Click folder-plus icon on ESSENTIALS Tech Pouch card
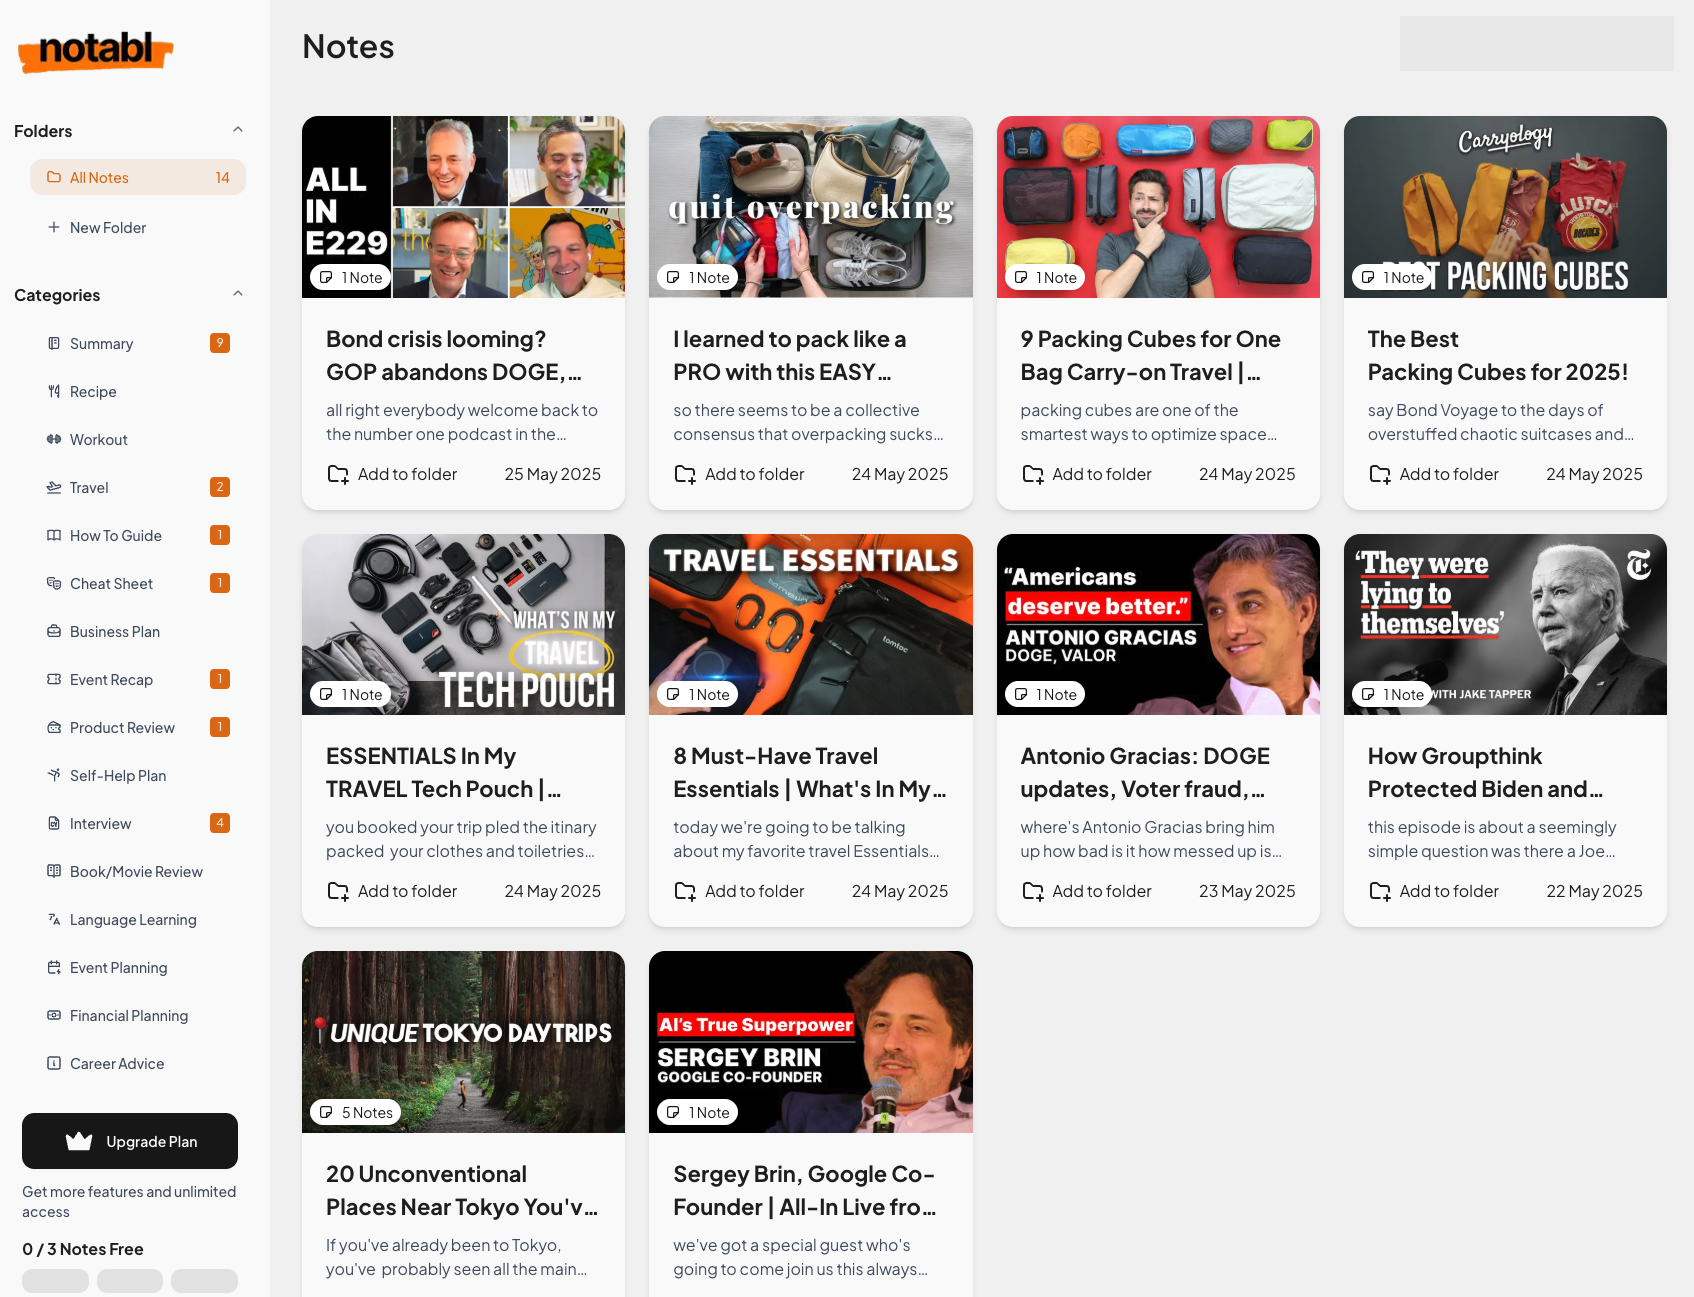Screen dimensions: 1694x1297 338,891
